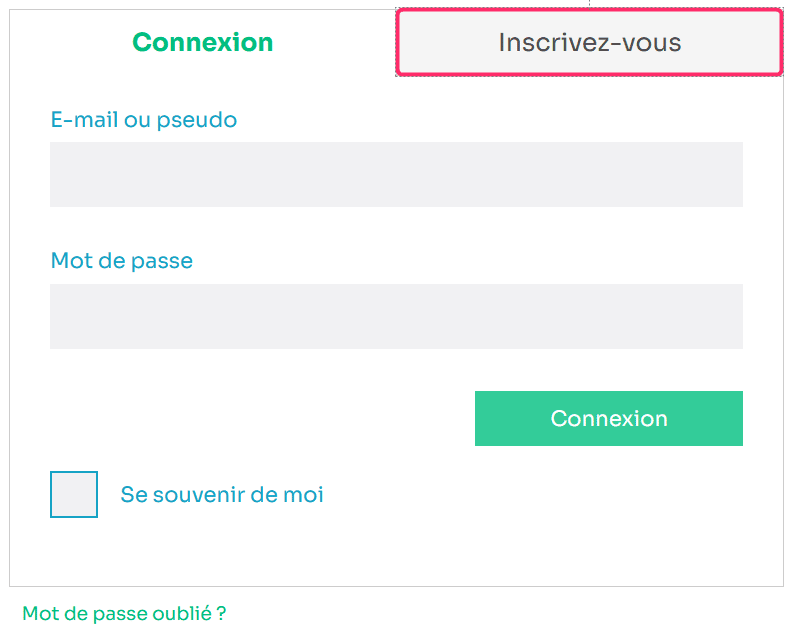Image resolution: width=795 pixels, height=635 pixels.
Task: Submit the login form with Connexion
Action: [608, 418]
